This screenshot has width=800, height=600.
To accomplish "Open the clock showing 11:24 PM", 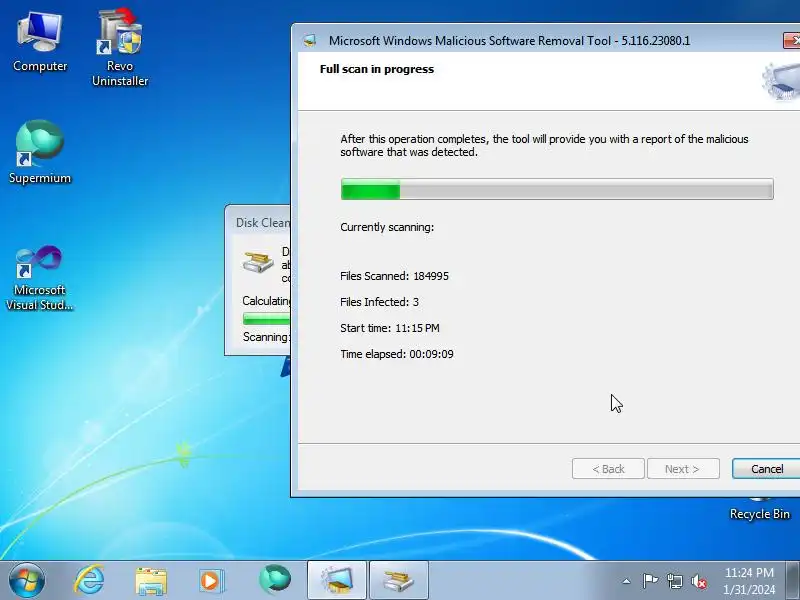I will coord(749,581).
